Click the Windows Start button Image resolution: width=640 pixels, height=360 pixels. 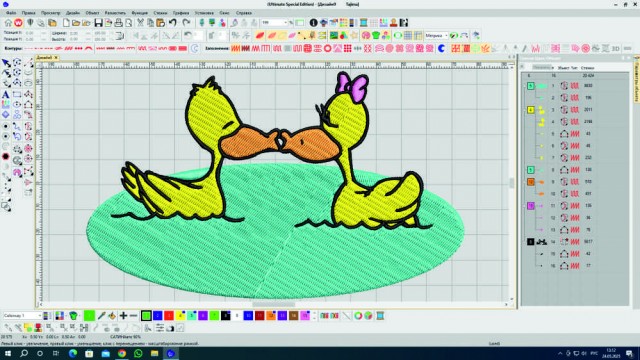(8, 353)
